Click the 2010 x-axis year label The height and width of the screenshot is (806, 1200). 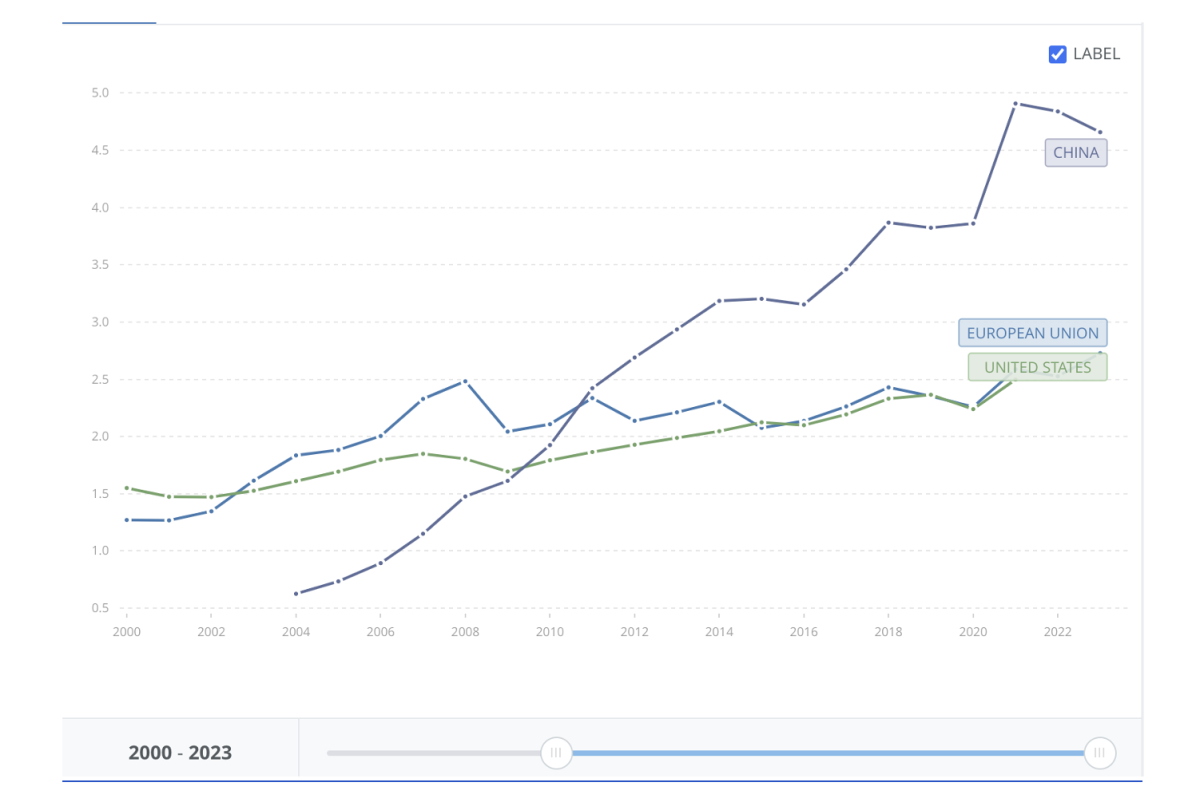pyautogui.click(x=550, y=632)
